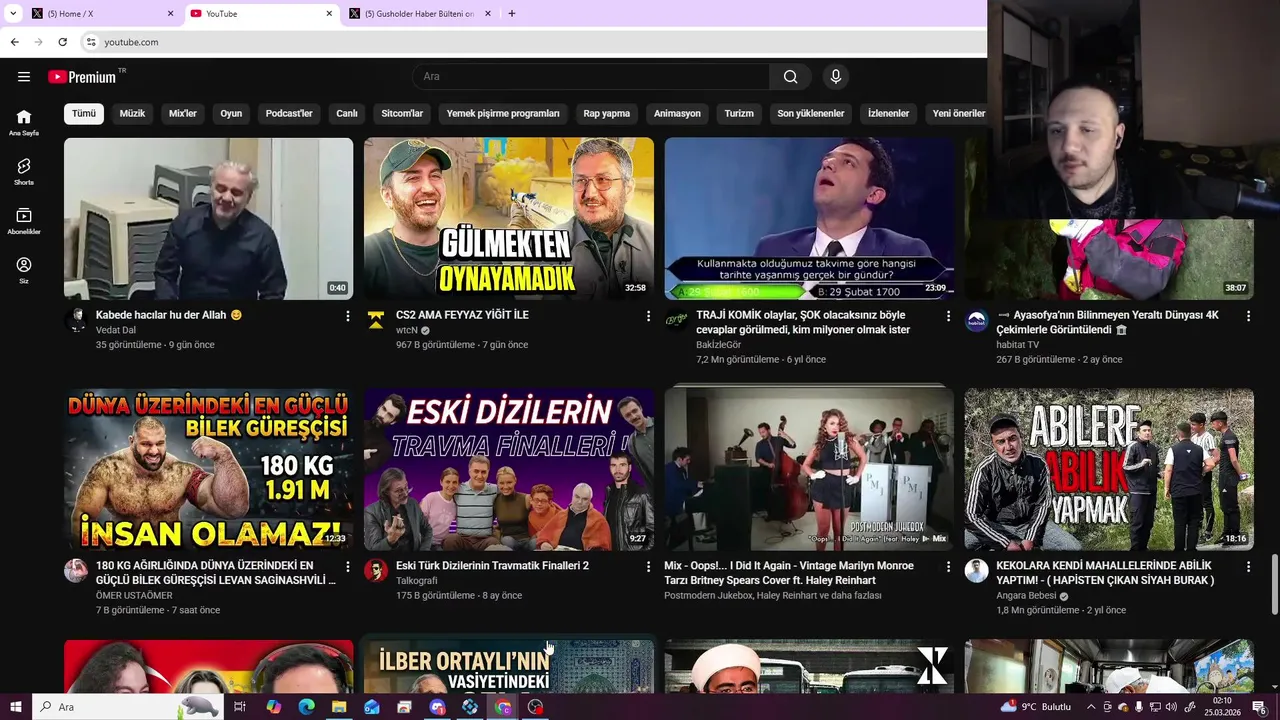Play the GÜLMEKTEN OYNAYAMADIK thumbnail video

pos(509,219)
